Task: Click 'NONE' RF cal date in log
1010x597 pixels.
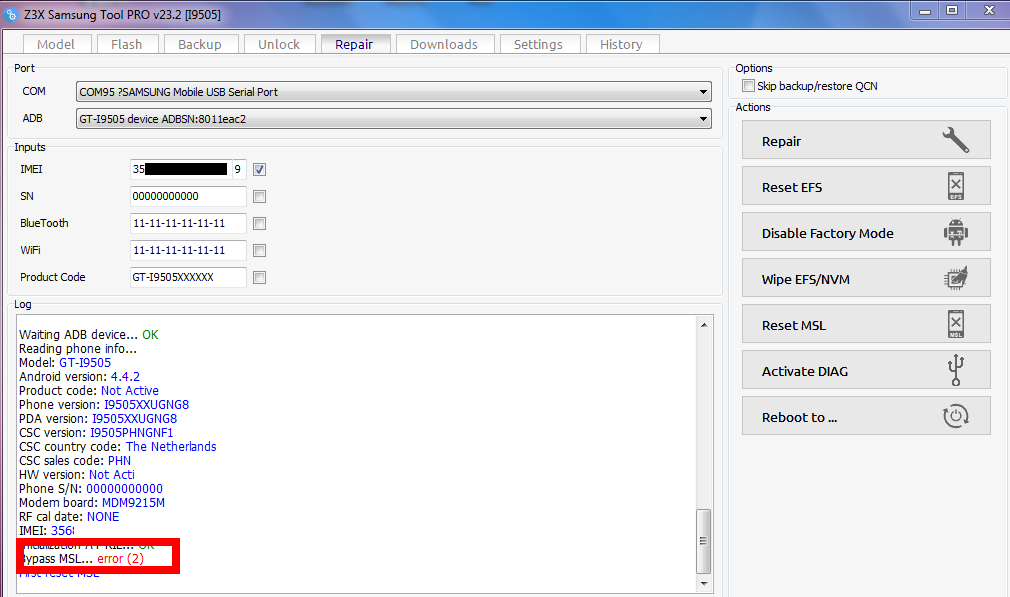Action: (x=103, y=516)
